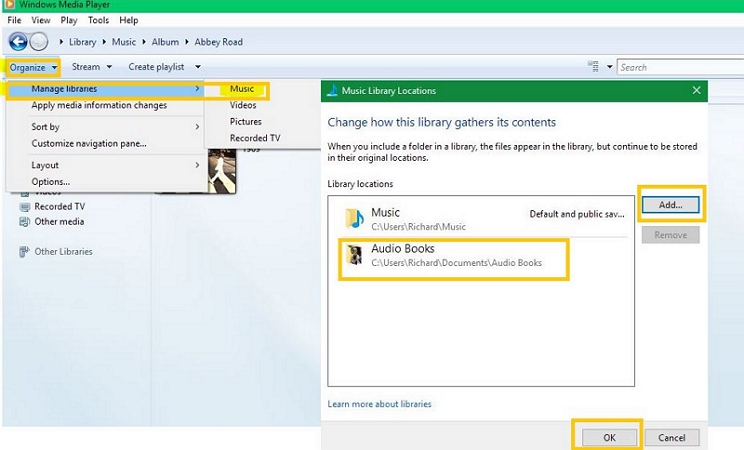Click the Windows Media Player title bar icon
The width and height of the screenshot is (744, 450).
[x=9, y=5]
